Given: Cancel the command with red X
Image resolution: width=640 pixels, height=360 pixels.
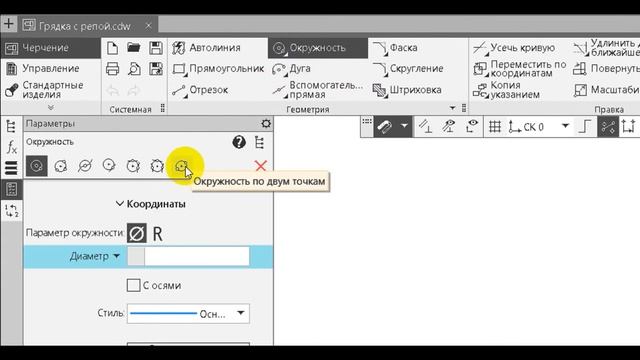Looking at the screenshot, I should click(260, 166).
